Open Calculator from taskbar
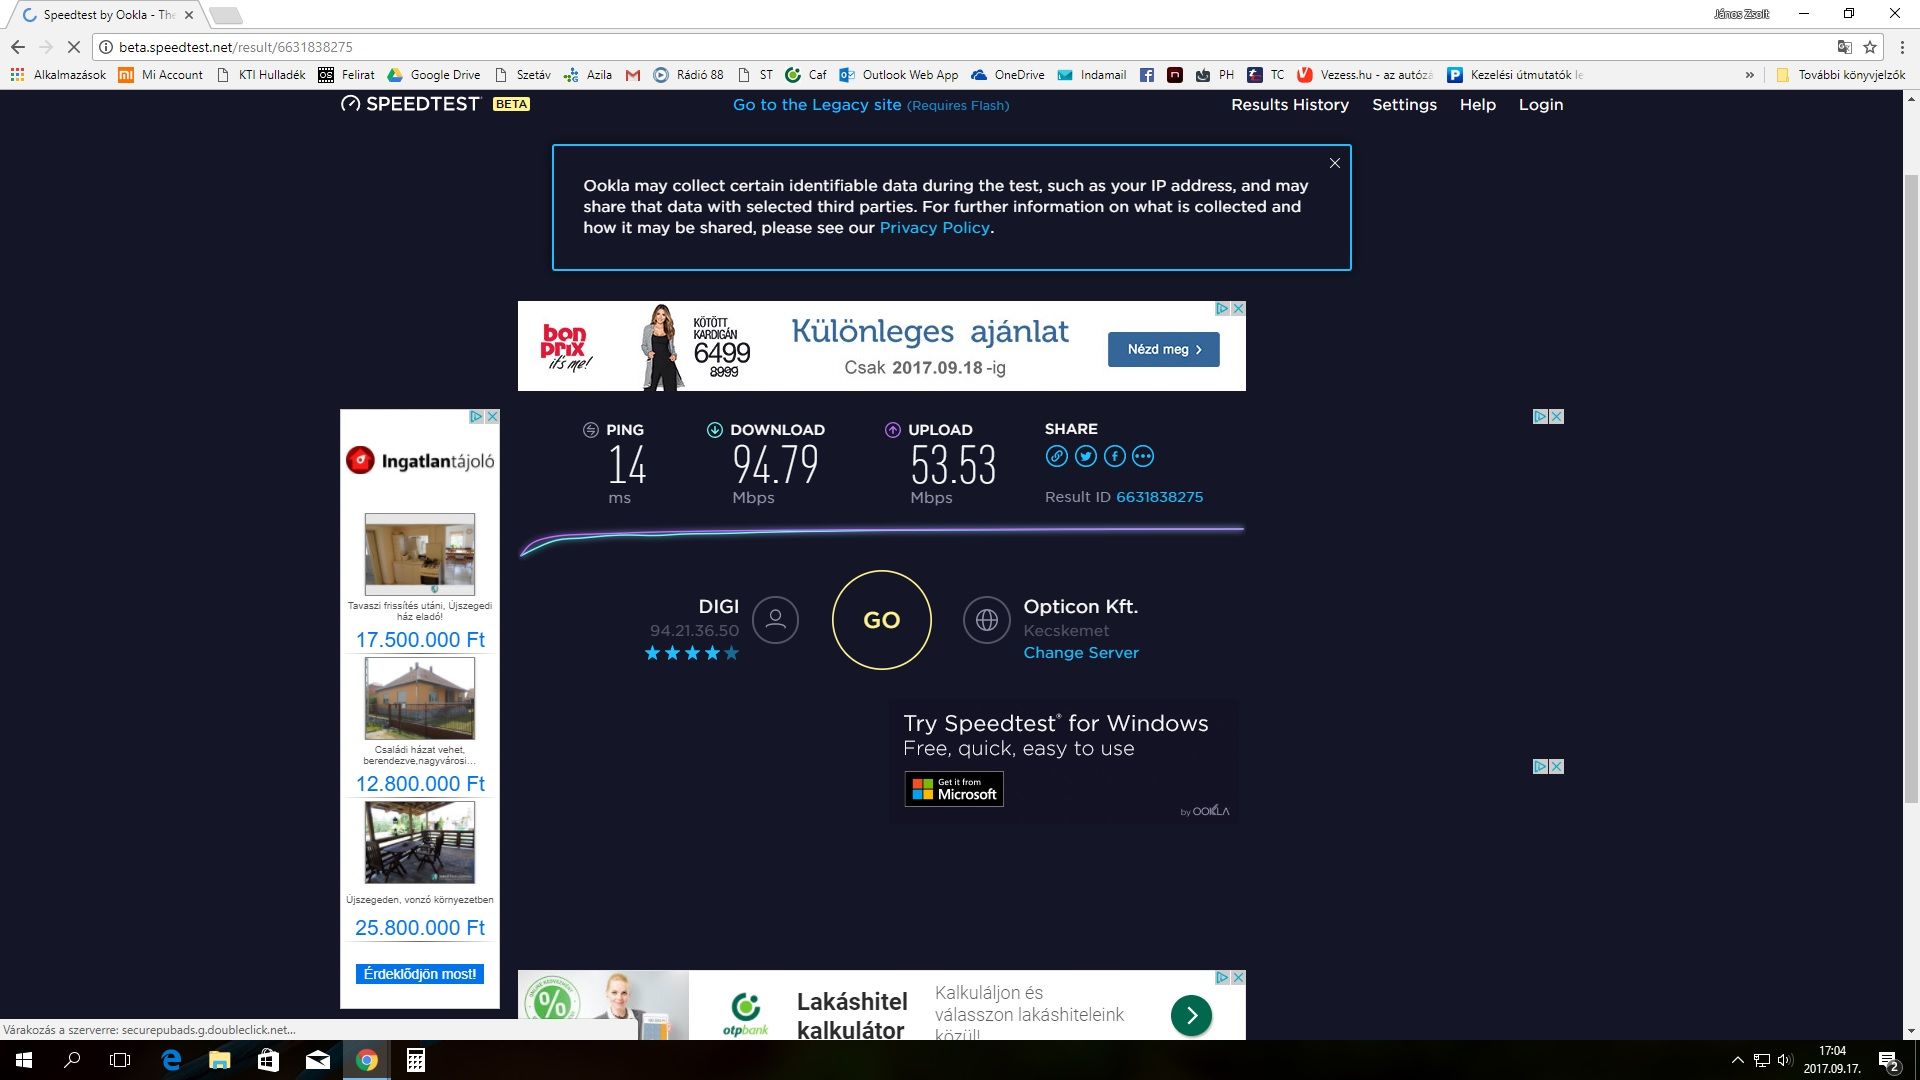The height and width of the screenshot is (1080, 1920). pyautogui.click(x=415, y=1060)
